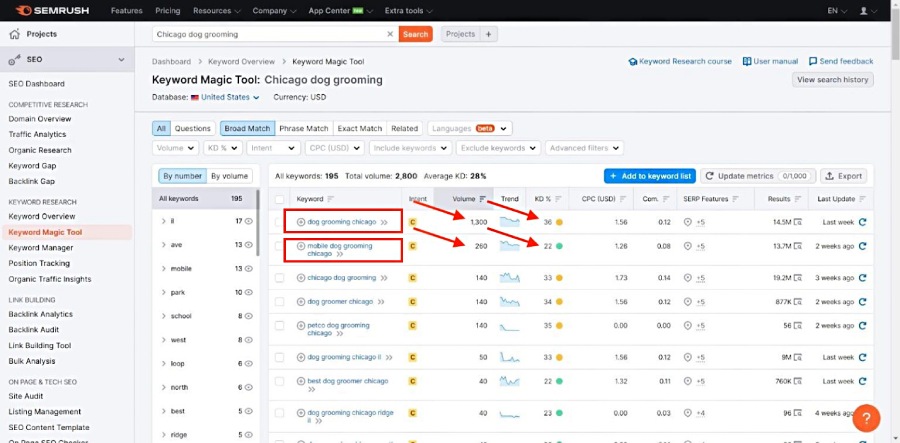Open the Resources menu in top bar

tap(216, 11)
